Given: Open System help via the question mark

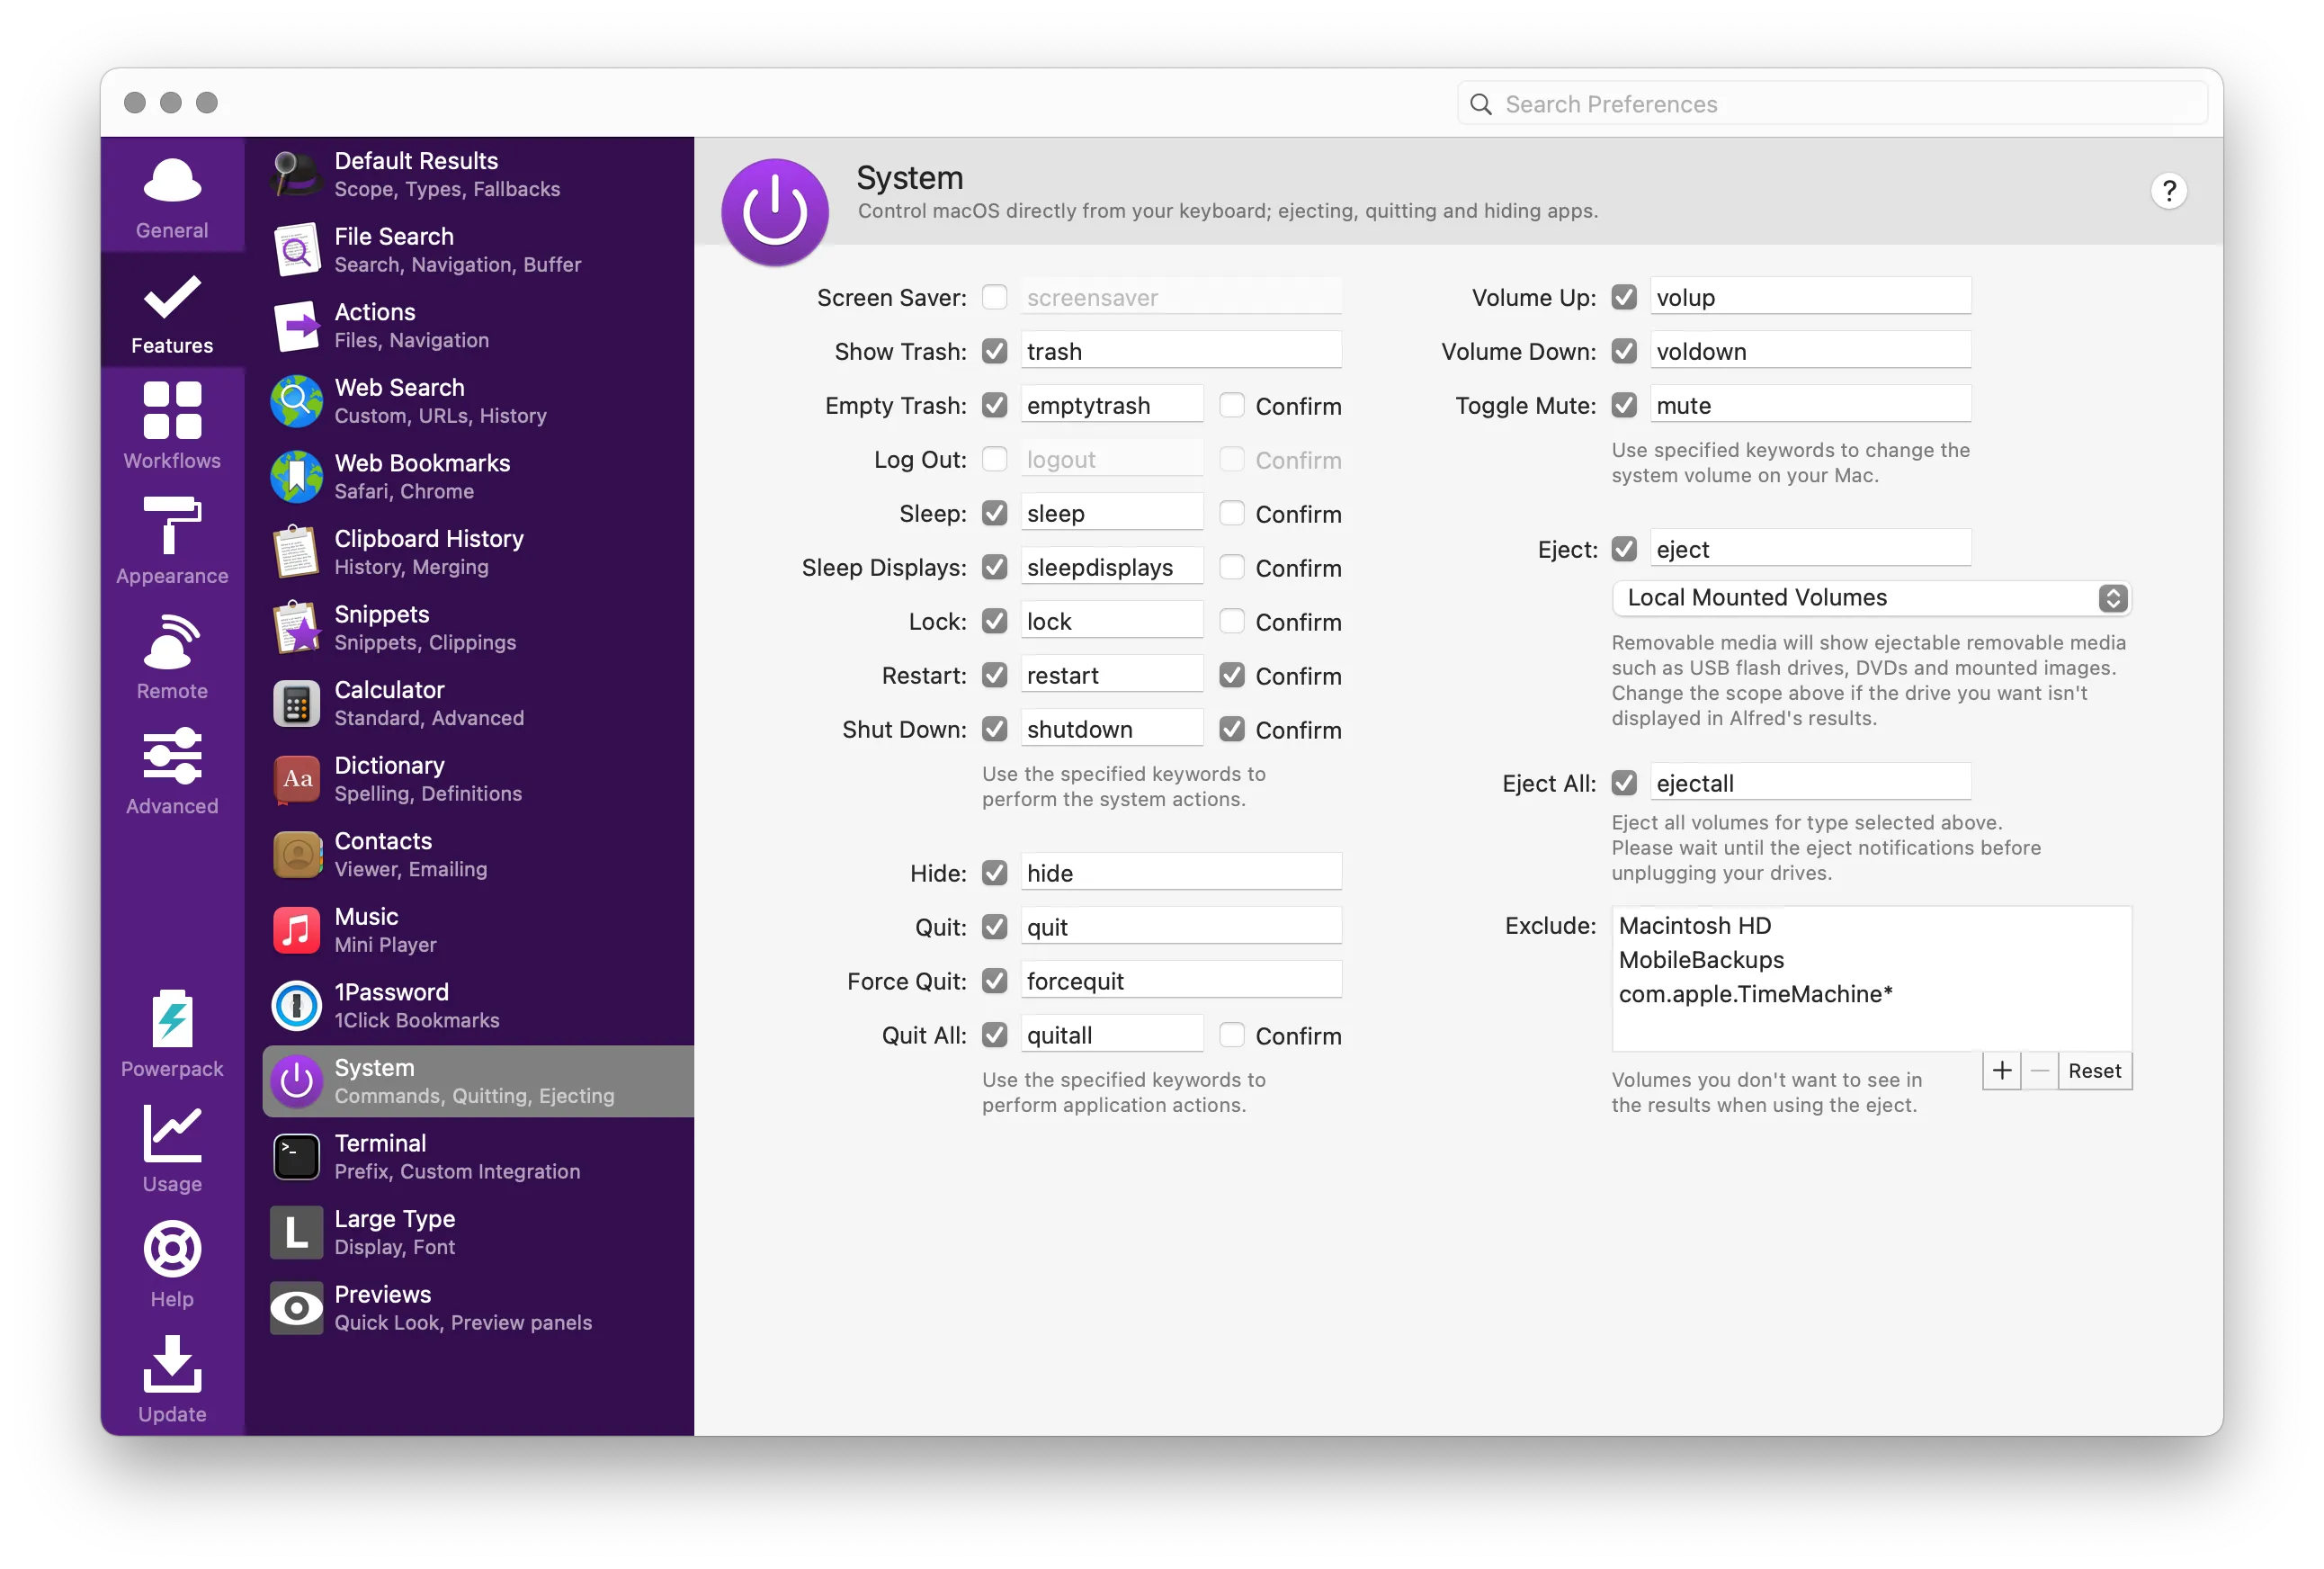Looking at the screenshot, I should 2168,190.
